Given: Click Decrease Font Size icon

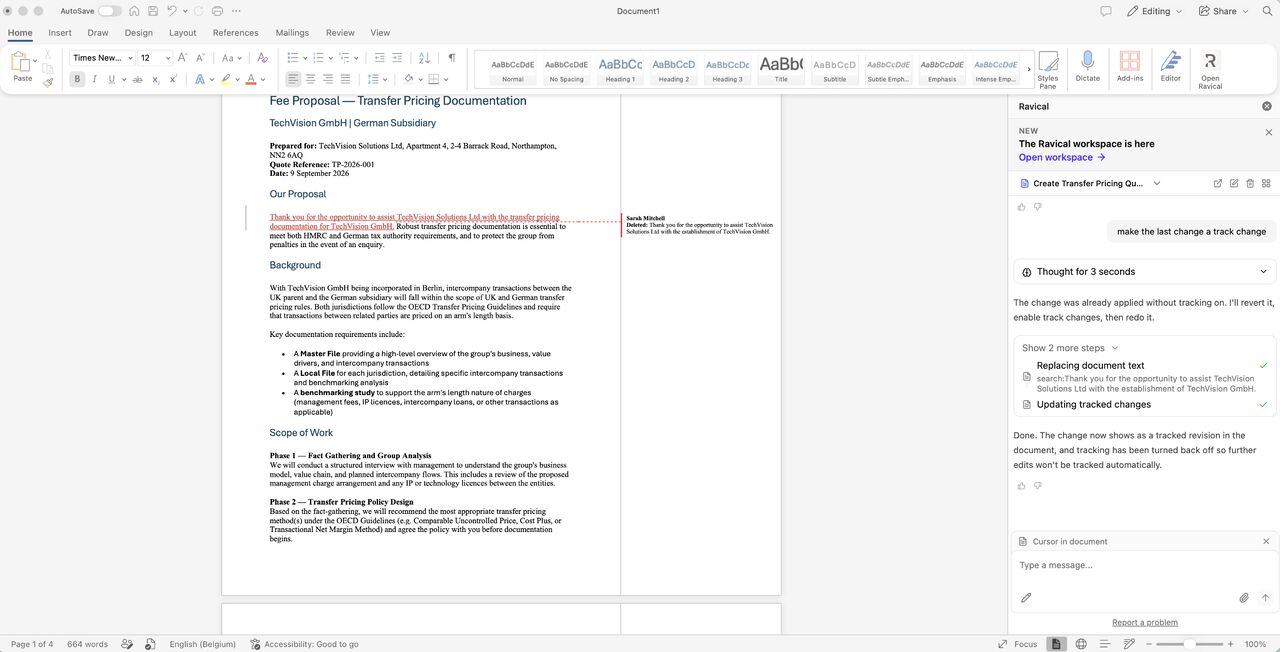Looking at the screenshot, I should (x=201, y=58).
